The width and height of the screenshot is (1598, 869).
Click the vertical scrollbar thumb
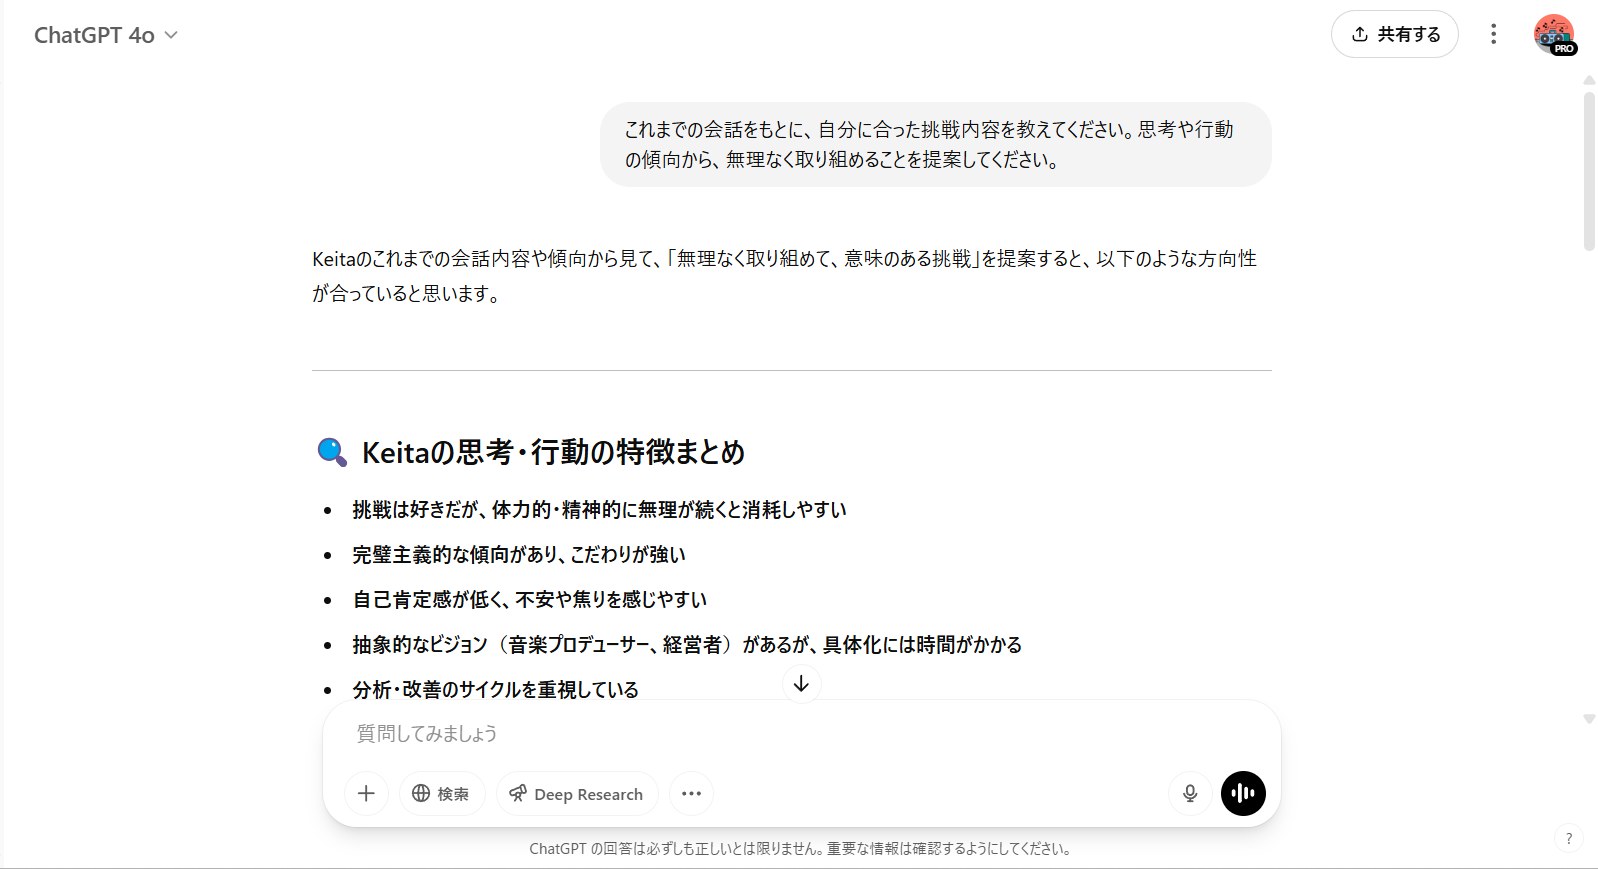tap(1589, 171)
